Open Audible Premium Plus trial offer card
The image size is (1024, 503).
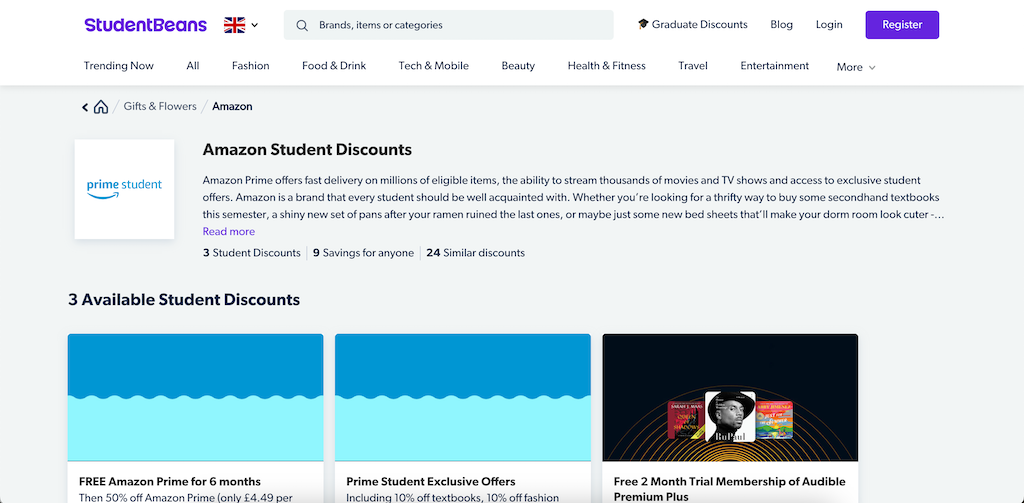pyautogui.click(x=730, y=418)
